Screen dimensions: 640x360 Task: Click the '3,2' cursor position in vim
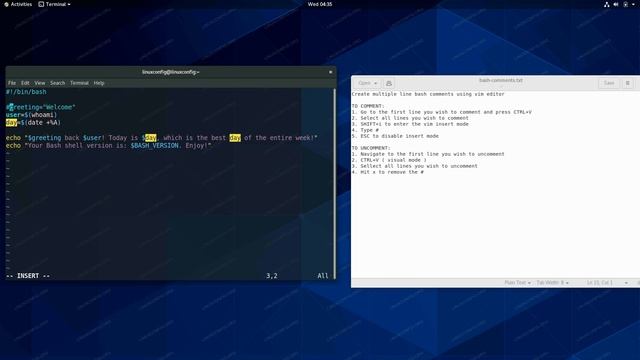click(272, 276)
